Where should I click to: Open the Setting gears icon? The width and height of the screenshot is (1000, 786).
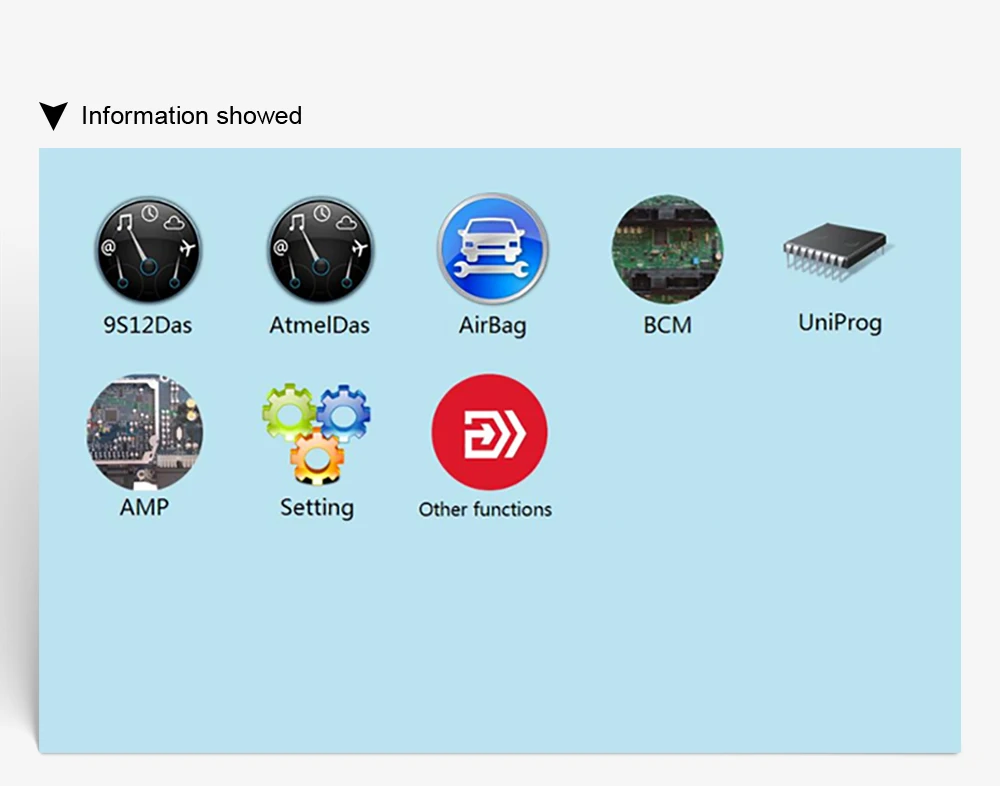[317, 434]
